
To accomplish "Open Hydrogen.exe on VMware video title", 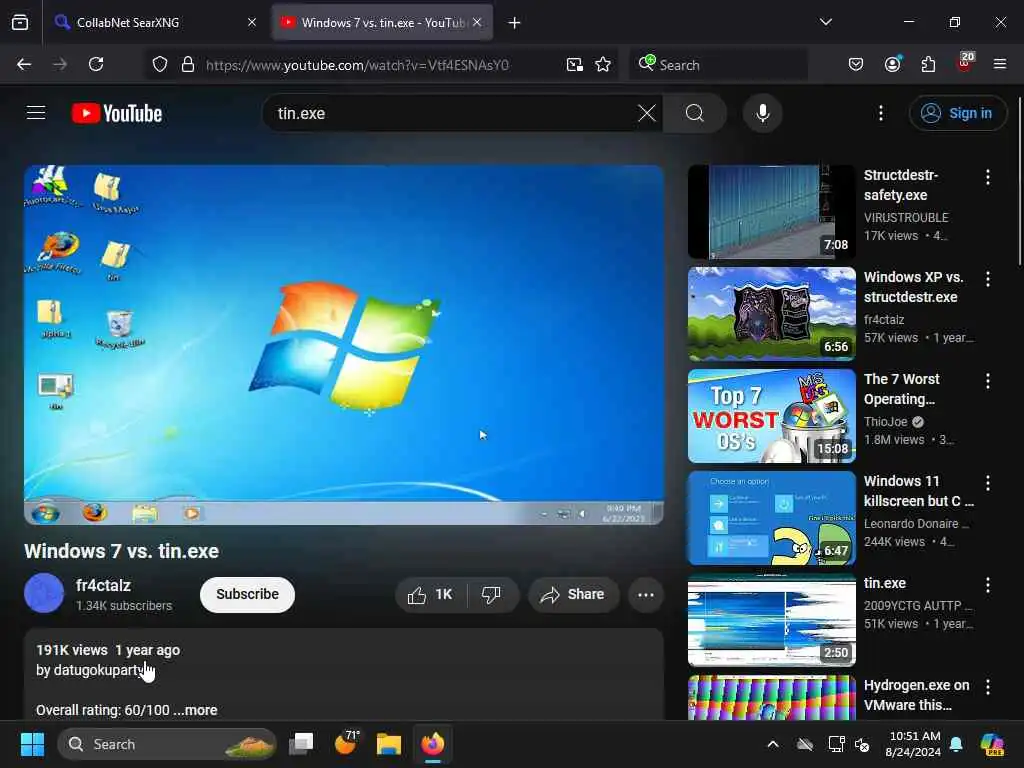I will click(916, 695).
